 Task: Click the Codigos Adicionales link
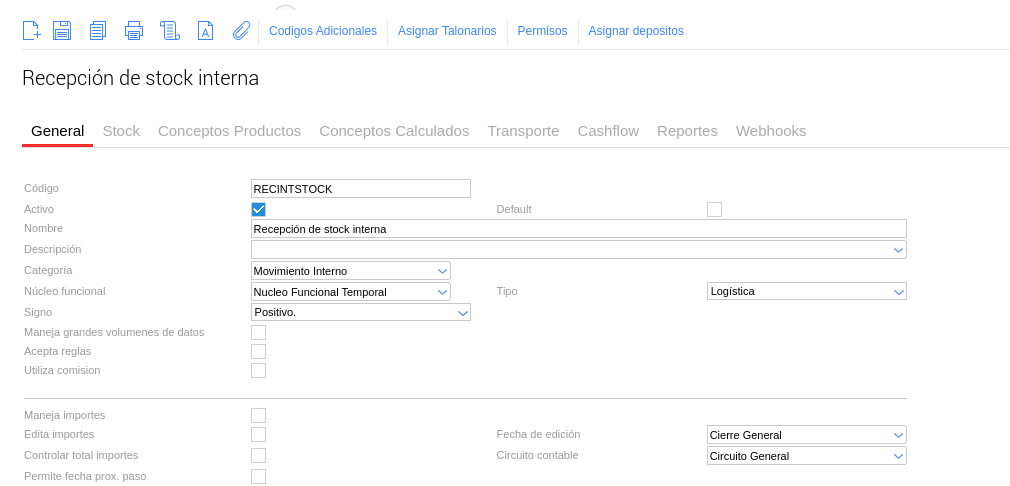point(323,31)
